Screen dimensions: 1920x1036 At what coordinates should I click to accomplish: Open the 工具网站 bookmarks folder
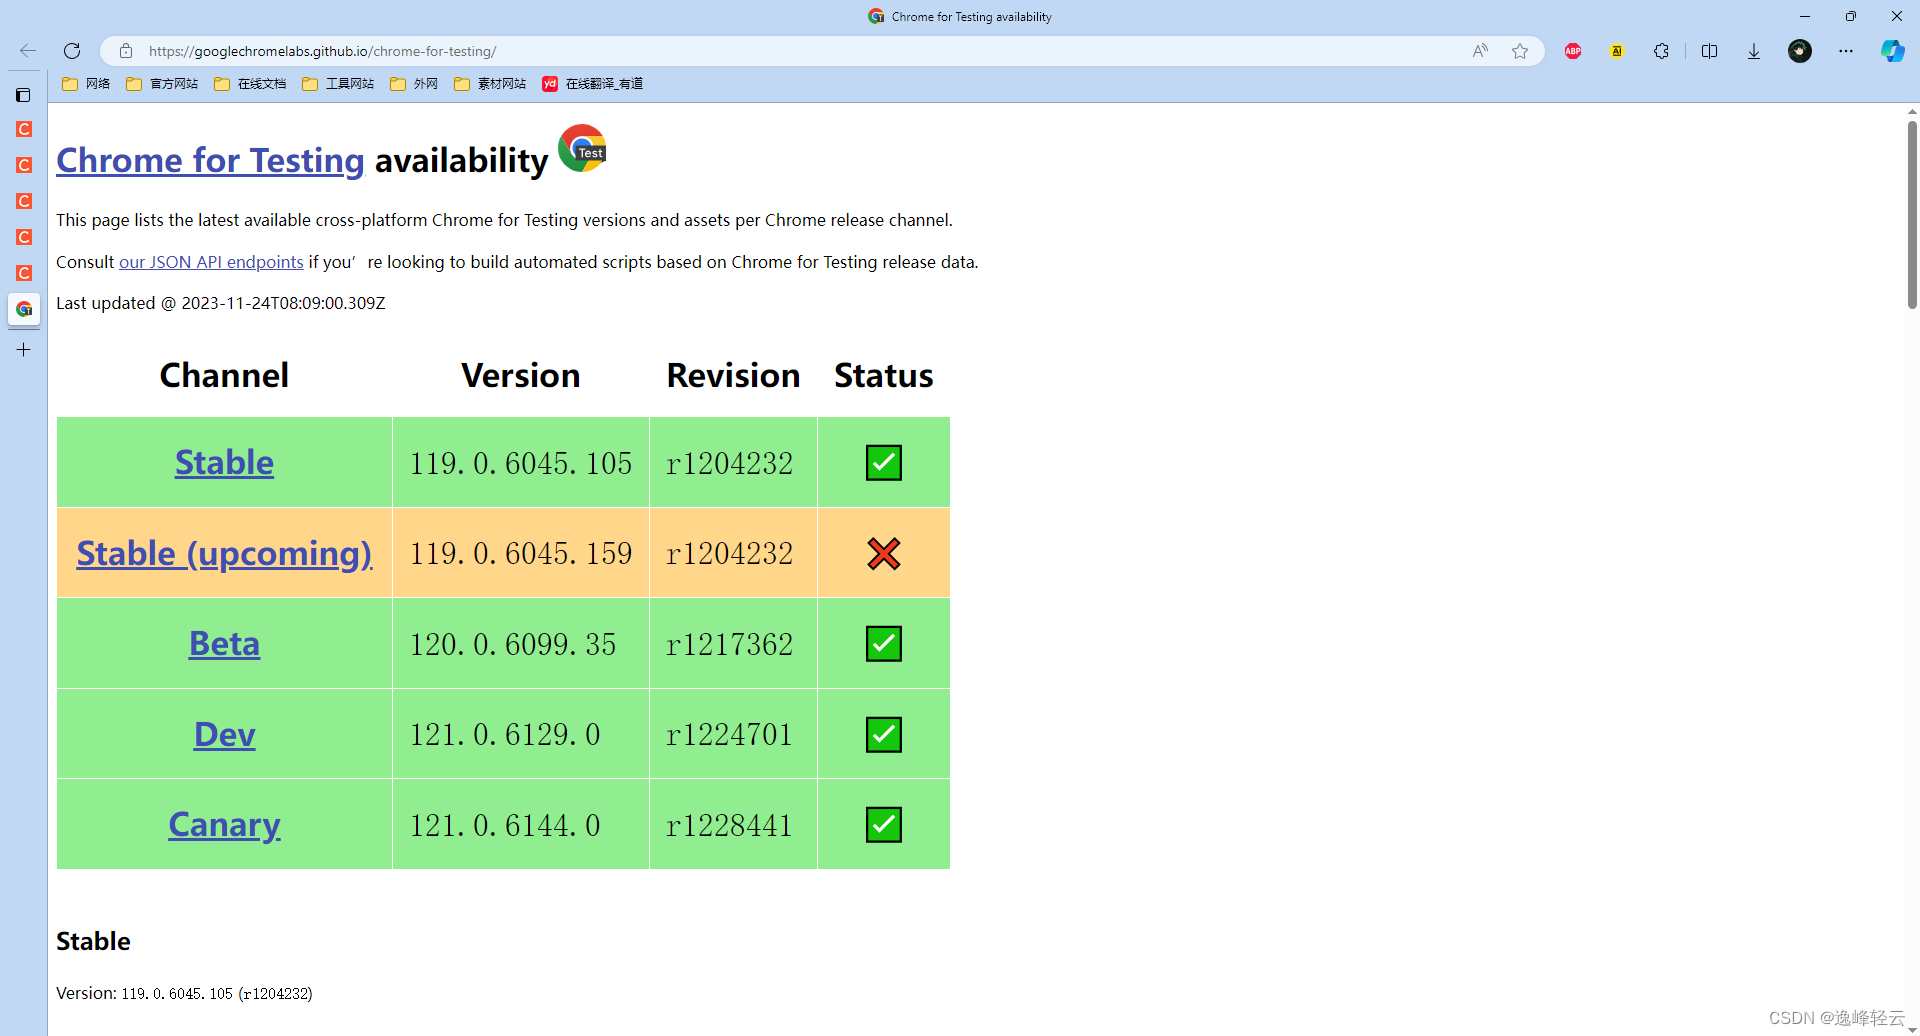tap(338, 84)
